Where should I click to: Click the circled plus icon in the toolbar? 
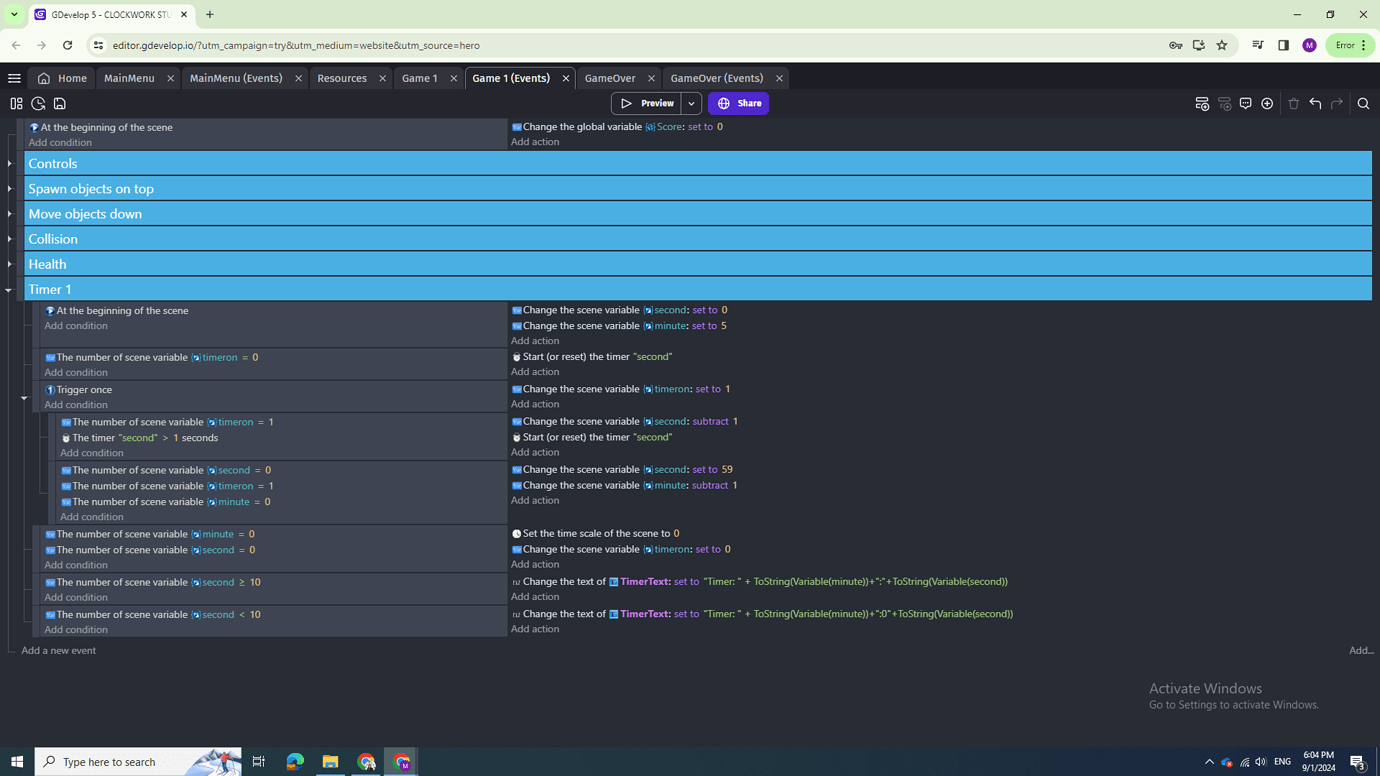click(1267, 103)
